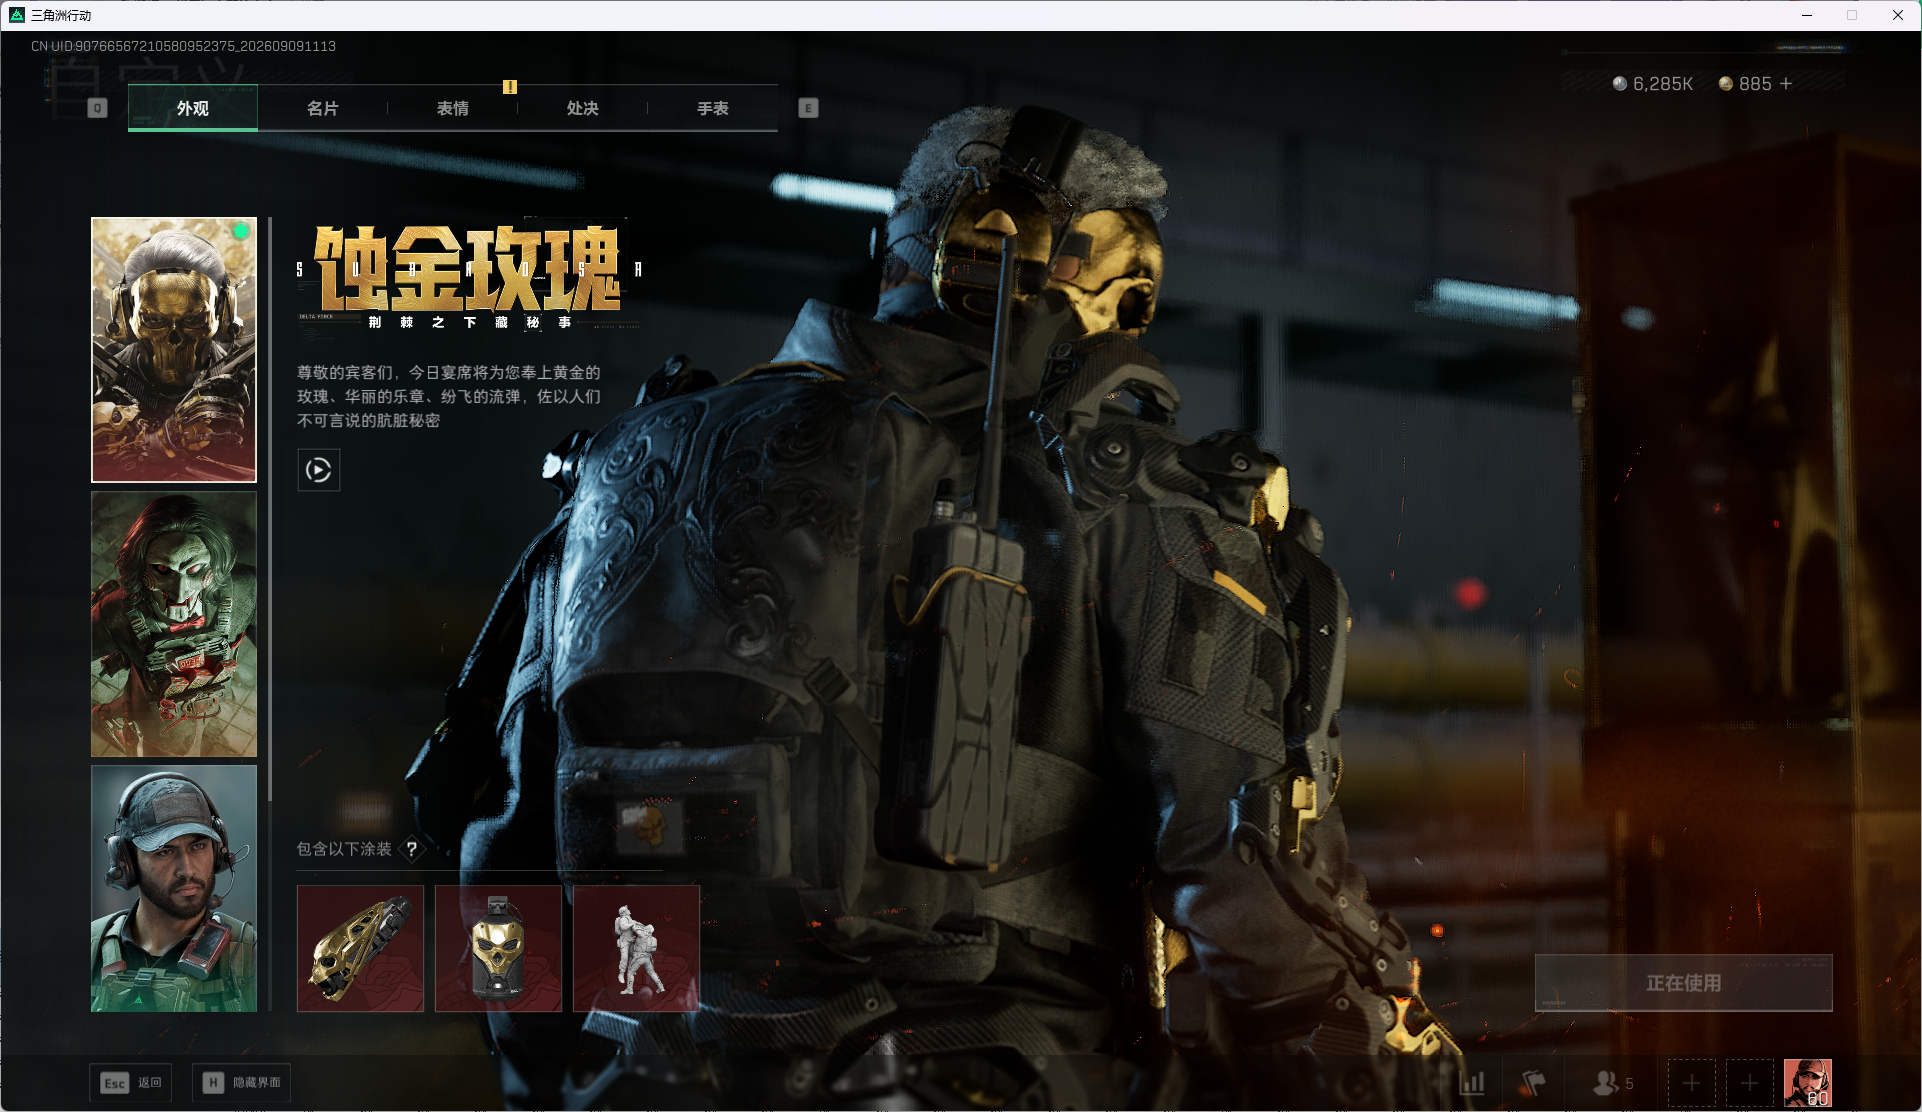Click the skin description starting 尊敬的宾客们

(449, 396)
